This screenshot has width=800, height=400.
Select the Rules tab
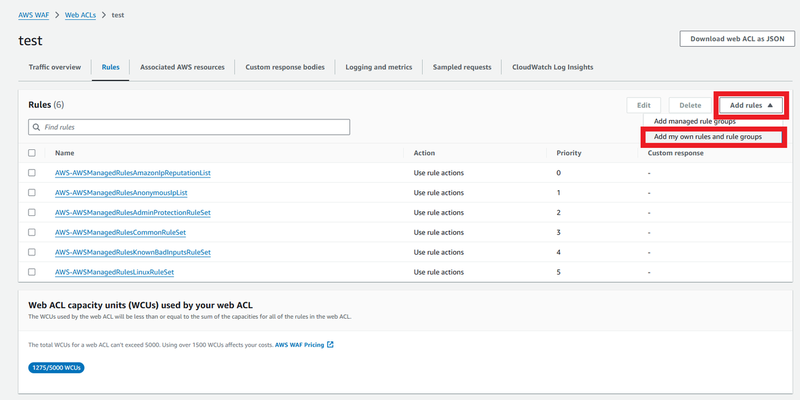tap(110, 67)
